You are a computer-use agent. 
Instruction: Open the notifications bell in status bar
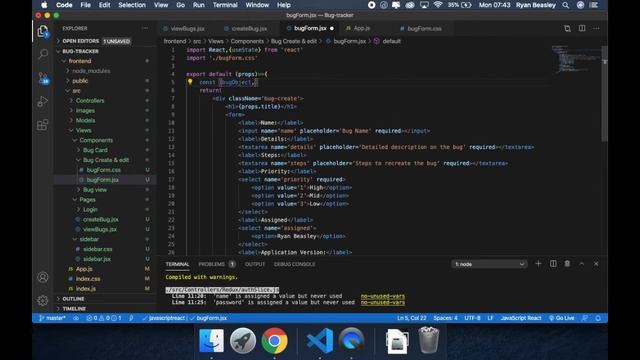coord(598,318)
